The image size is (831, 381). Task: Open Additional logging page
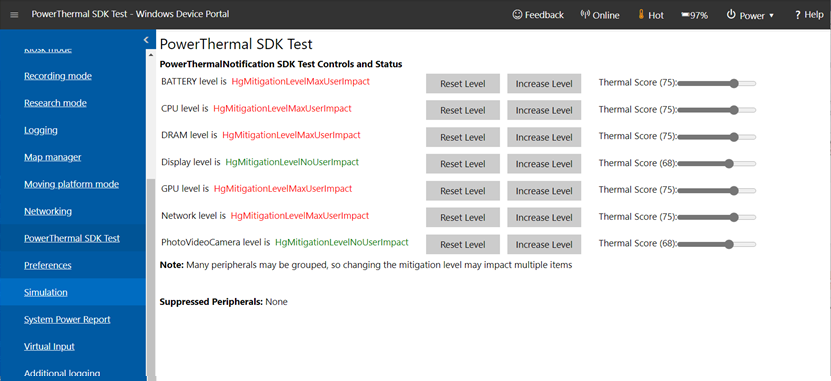click(62, 373)
